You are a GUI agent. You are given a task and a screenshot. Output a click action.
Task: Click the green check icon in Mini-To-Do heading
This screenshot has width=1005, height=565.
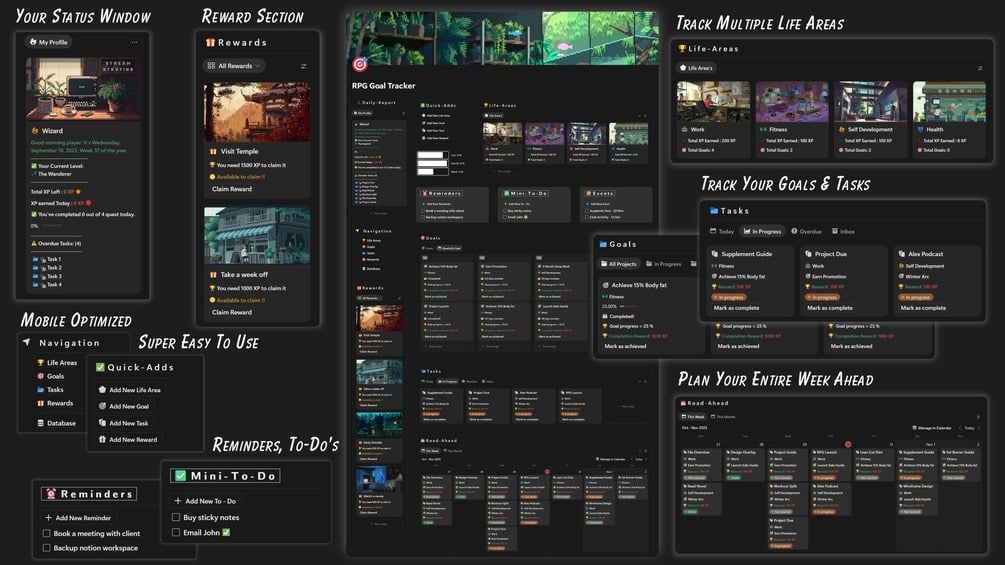(x=180, y=476)
